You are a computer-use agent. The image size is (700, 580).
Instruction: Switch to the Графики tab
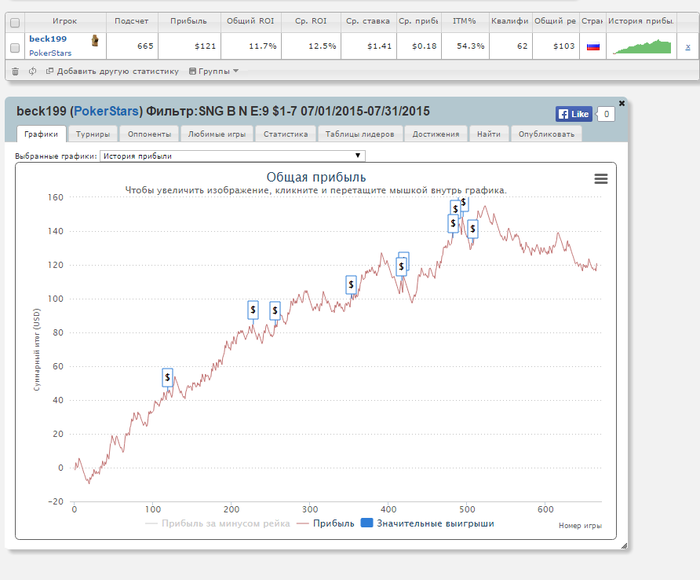click(x=41, y=134)
